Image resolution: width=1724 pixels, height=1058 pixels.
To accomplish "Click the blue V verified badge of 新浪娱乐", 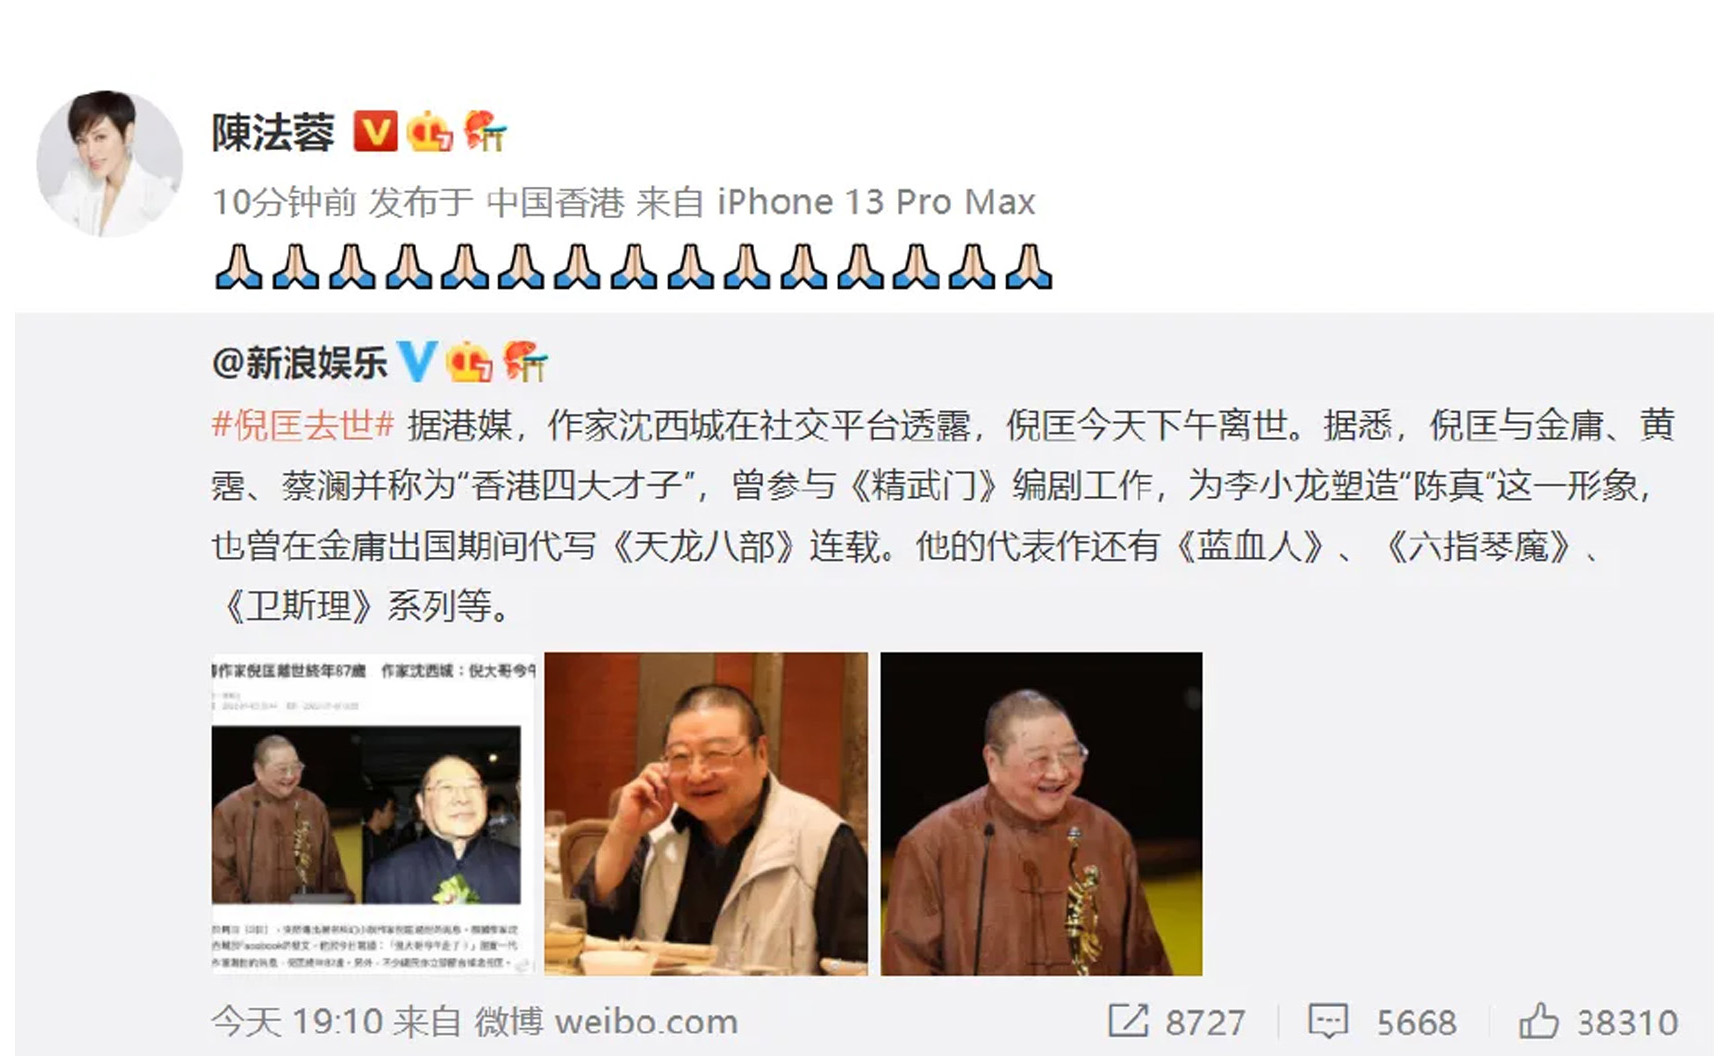I will [416, 361].
